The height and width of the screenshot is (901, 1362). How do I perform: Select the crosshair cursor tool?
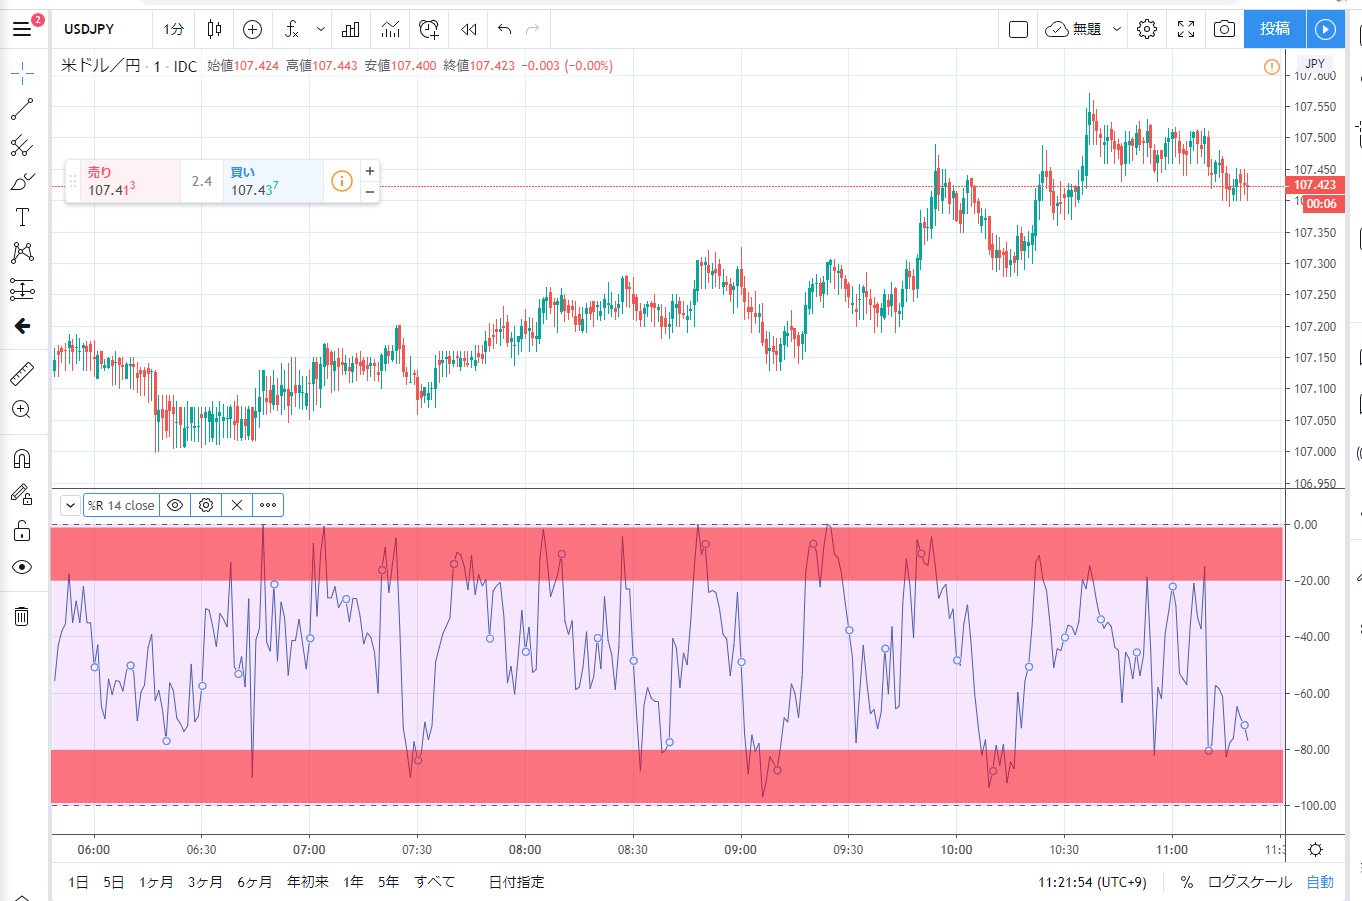22,73
